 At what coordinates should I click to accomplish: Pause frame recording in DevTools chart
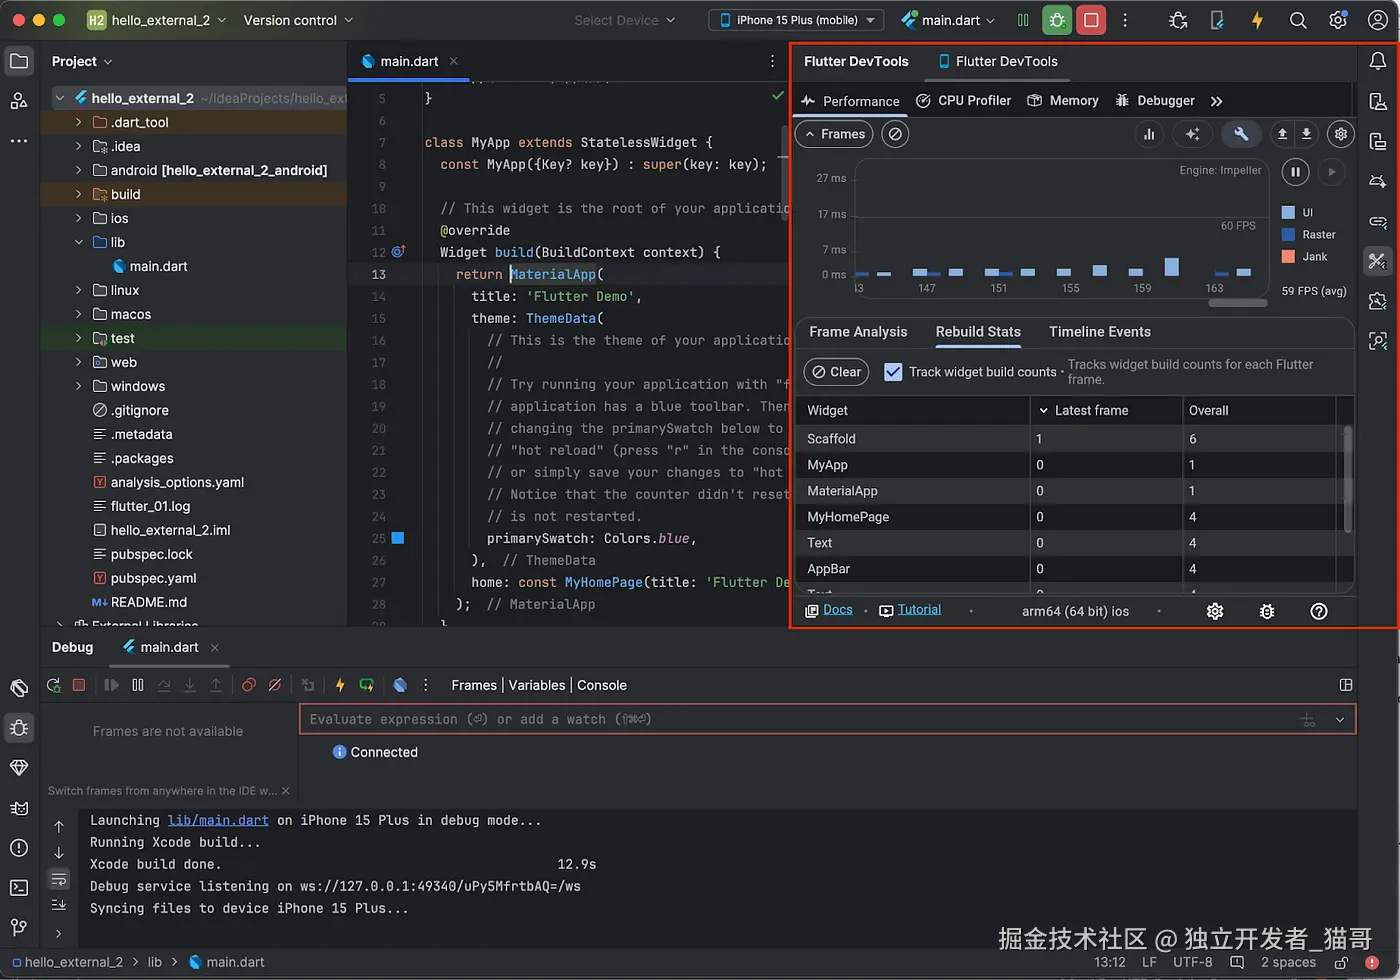click(1295, 172)
